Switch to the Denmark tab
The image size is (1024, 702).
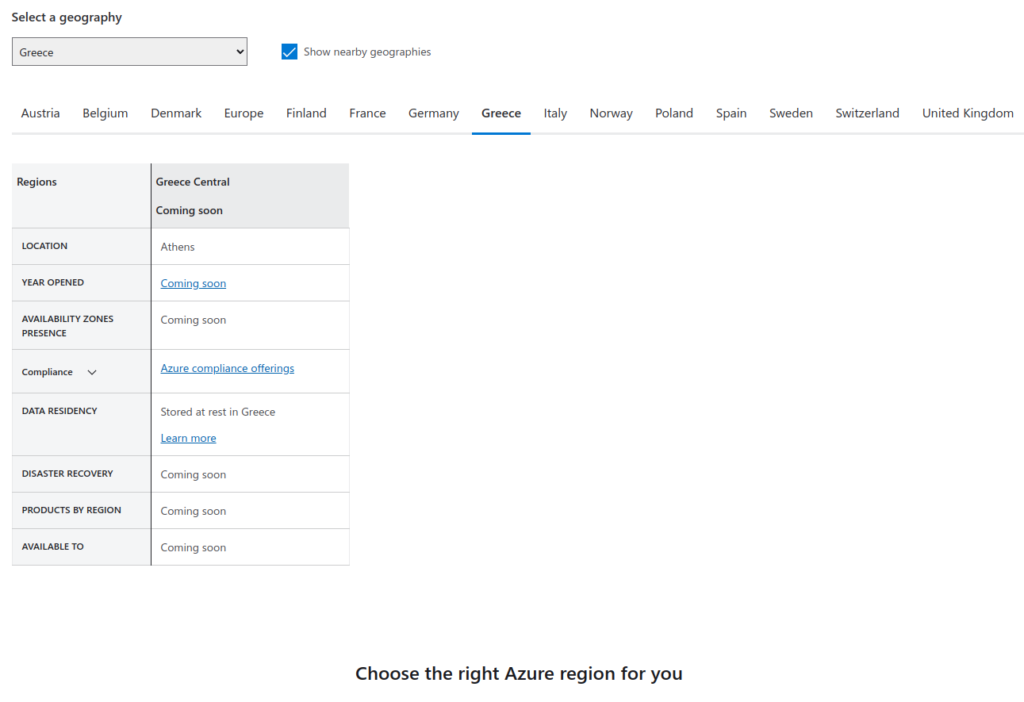pyautogui.click(x=176, y=113)
